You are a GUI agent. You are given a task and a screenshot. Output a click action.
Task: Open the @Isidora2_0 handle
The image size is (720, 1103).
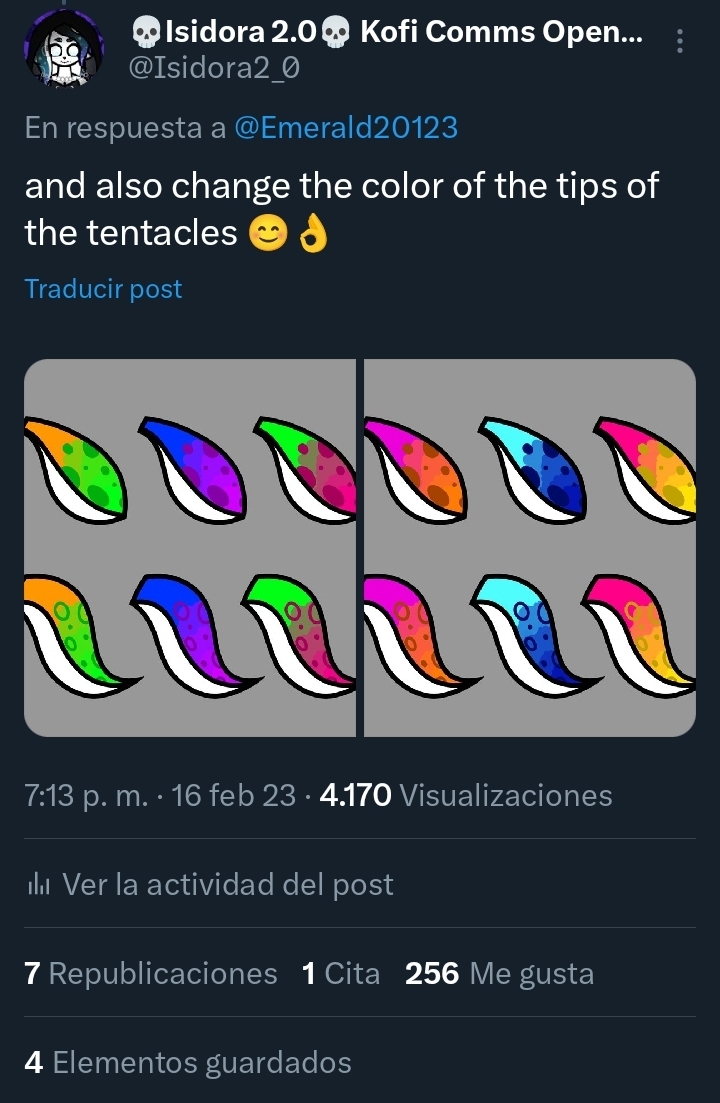tap(214, 68)
